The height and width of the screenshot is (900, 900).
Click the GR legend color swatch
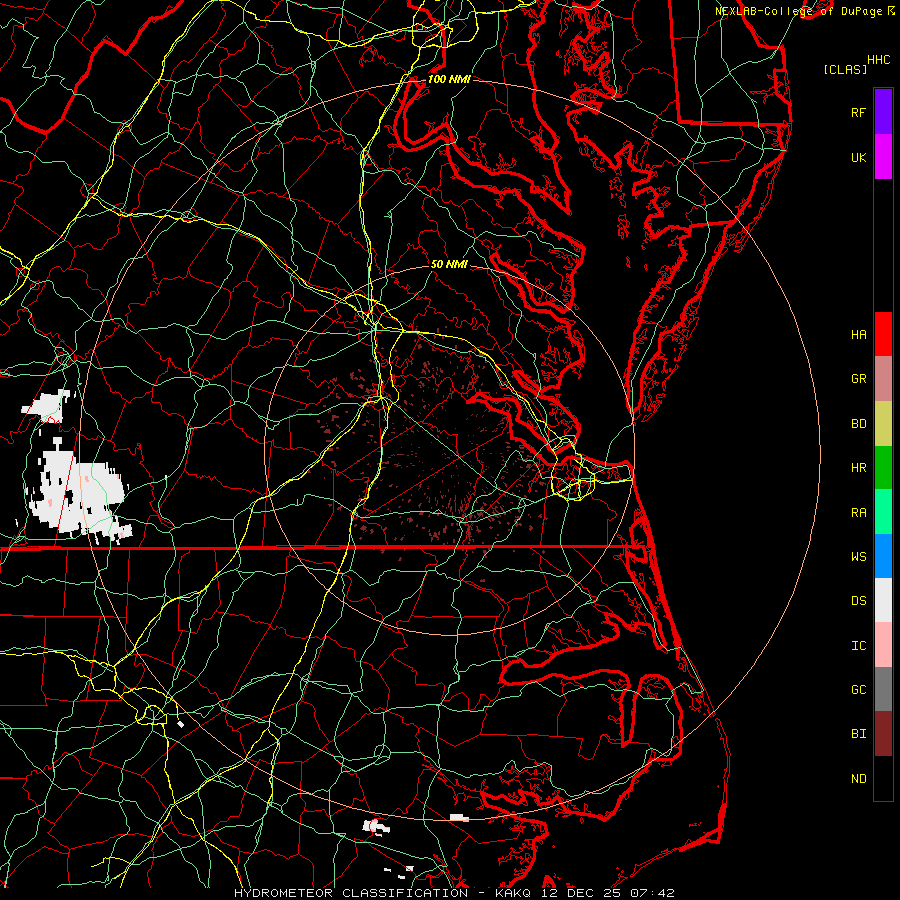click(x=883, y=378)
